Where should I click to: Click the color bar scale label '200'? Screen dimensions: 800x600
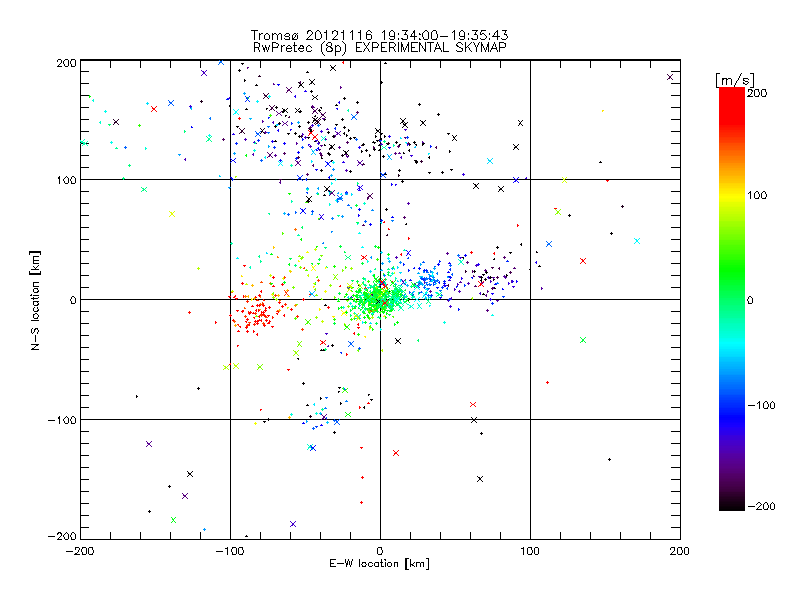(757, 93)
